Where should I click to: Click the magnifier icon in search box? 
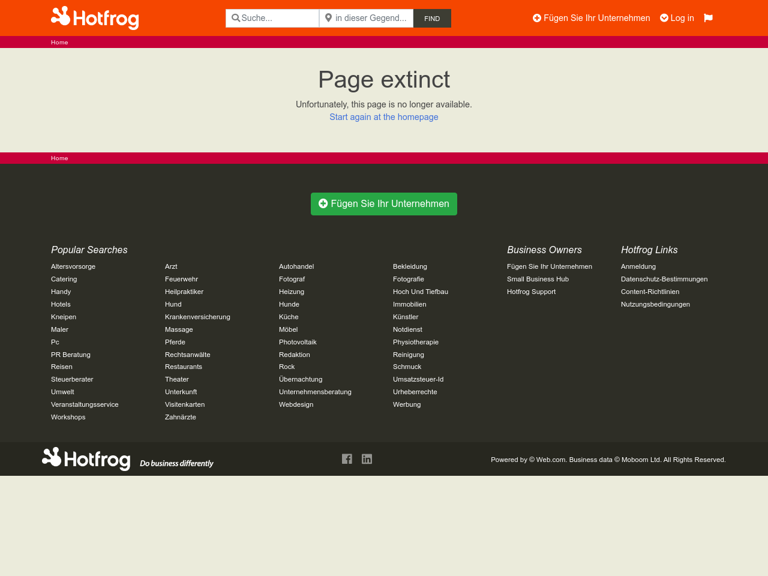(236, 18)
